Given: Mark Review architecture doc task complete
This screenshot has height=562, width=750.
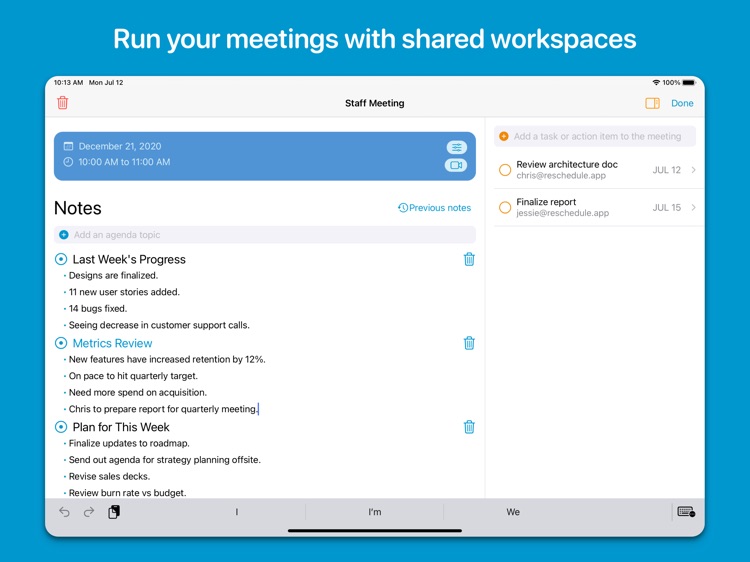Looking at the screenshot, I should (505, 170).
